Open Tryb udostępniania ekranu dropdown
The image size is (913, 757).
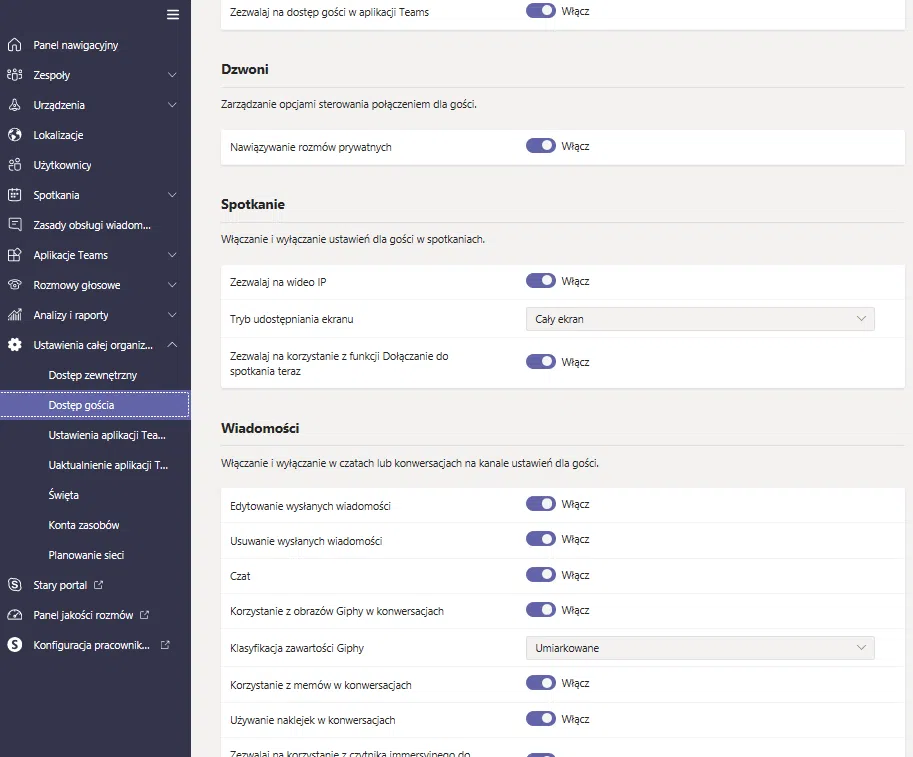pyautogui.click(x=699, y=319)
